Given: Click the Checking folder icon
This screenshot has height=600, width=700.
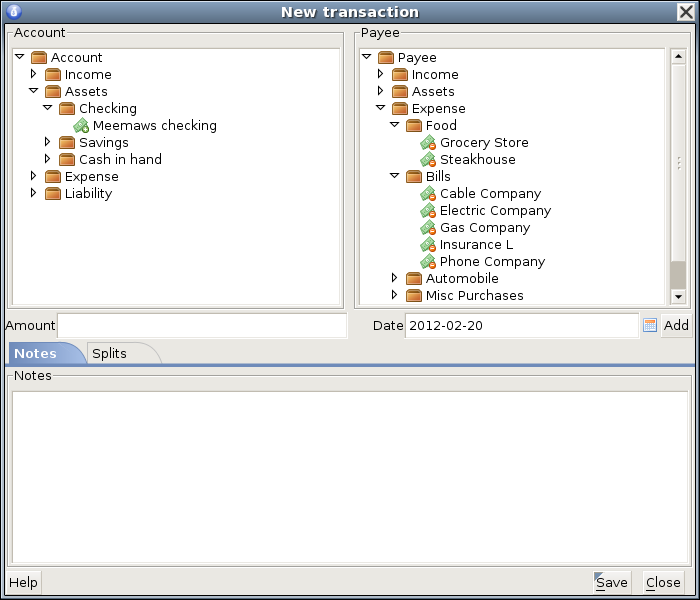Looking at the screenshot, I should (x=67, y=108).
